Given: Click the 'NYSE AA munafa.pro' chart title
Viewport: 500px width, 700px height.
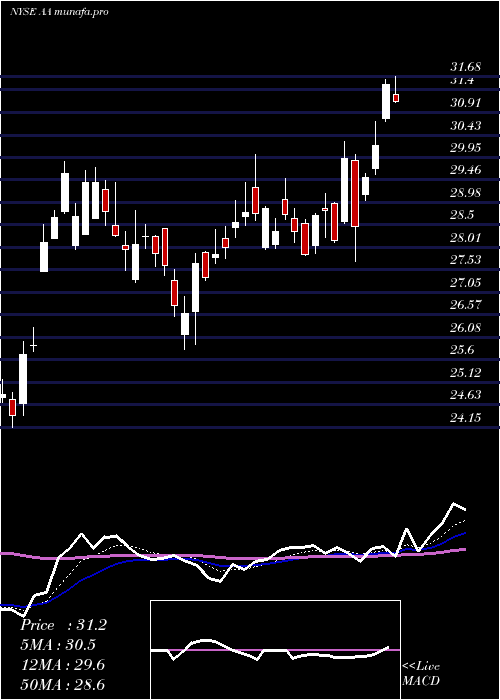Looking at the screenshot, I should pos(59,12).
